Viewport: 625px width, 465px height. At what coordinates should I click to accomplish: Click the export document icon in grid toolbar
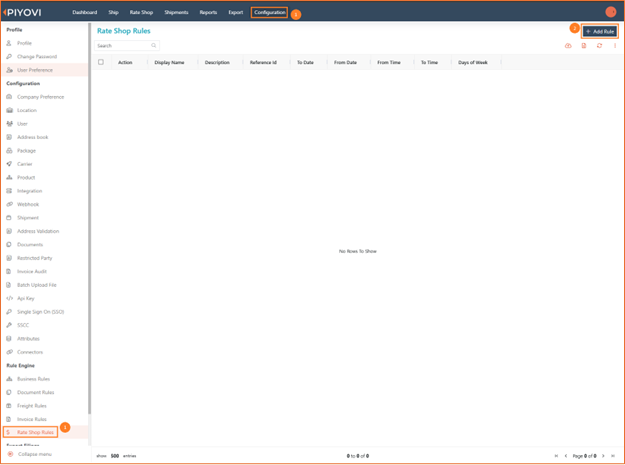584,46
